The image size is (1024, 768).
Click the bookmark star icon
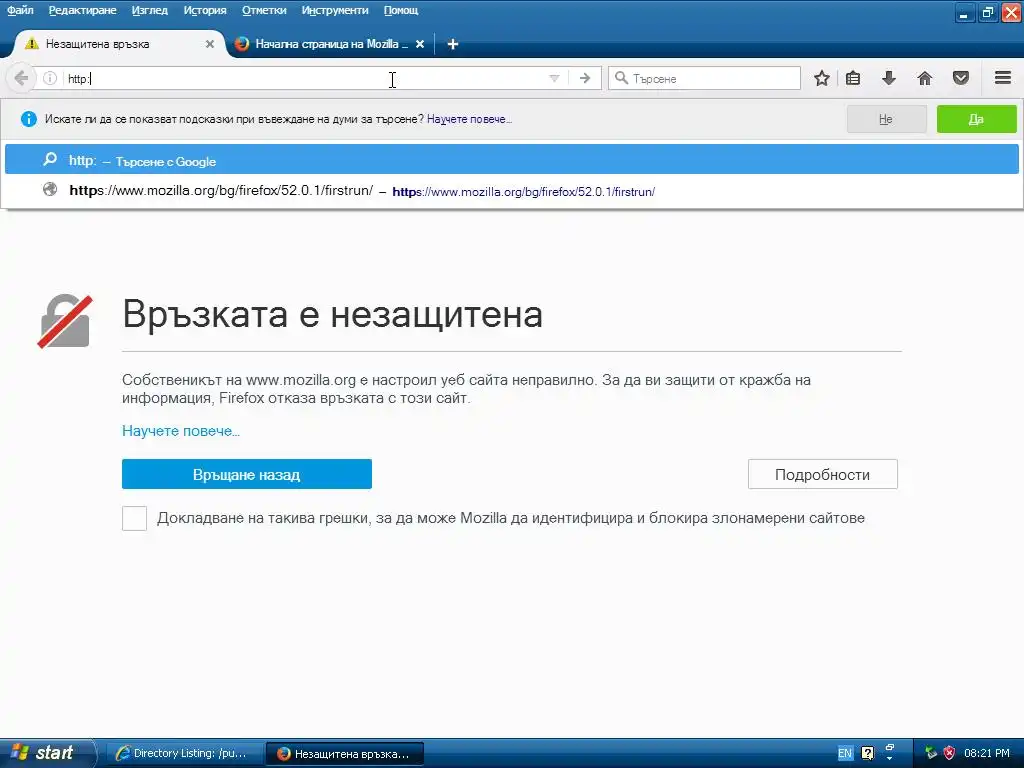pos(822,78)
